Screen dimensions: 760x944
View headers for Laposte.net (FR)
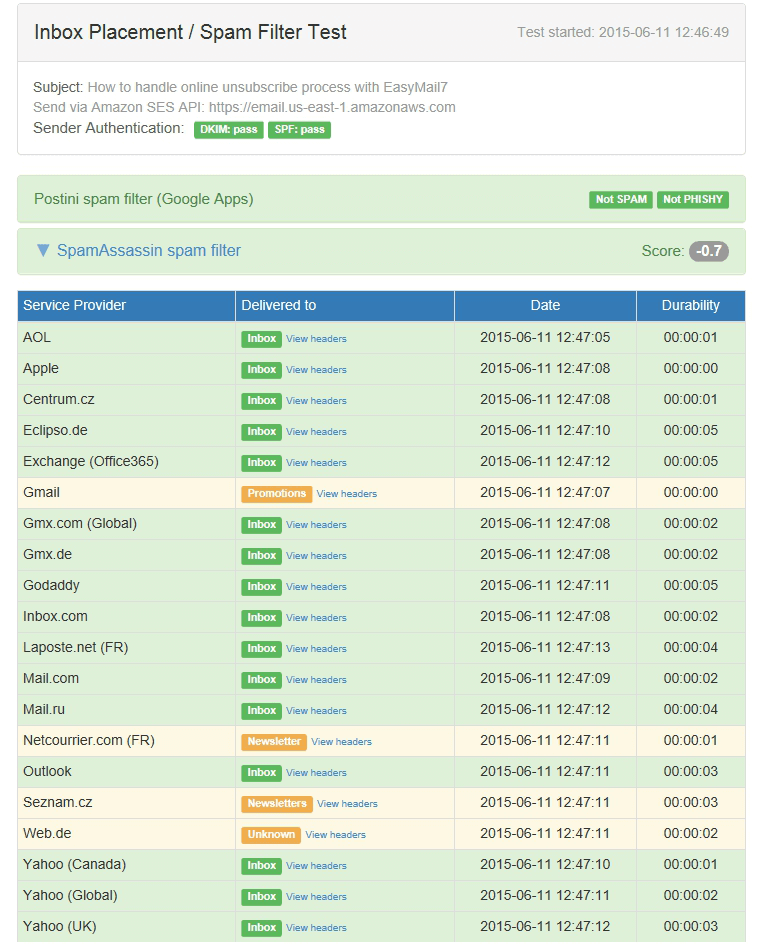point(316,649)
